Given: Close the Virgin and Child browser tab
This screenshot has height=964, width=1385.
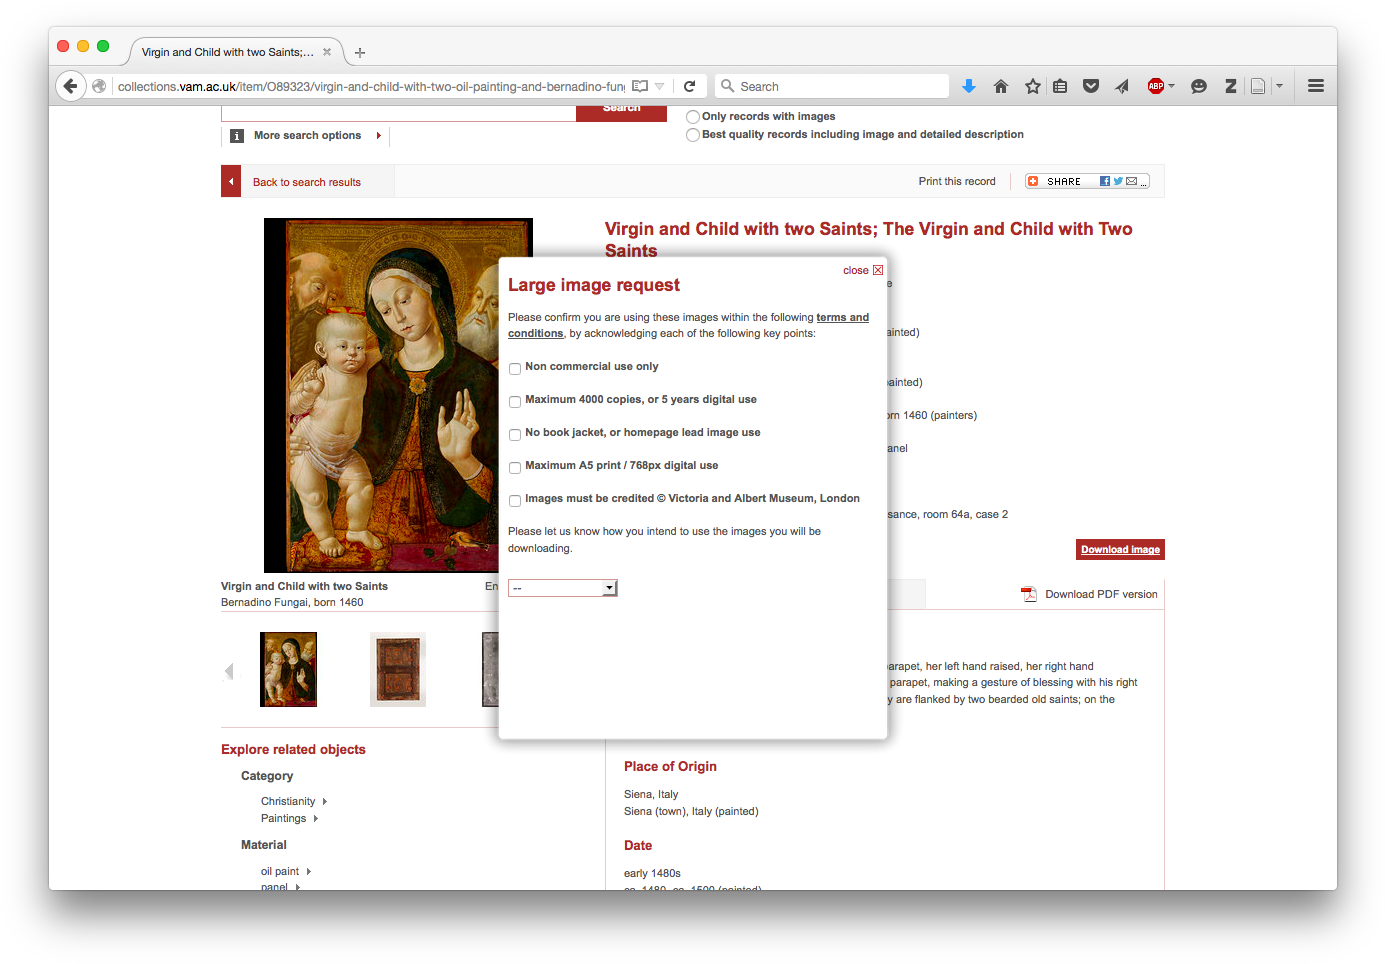Looking at the screenshot, I should coord(326,52).
